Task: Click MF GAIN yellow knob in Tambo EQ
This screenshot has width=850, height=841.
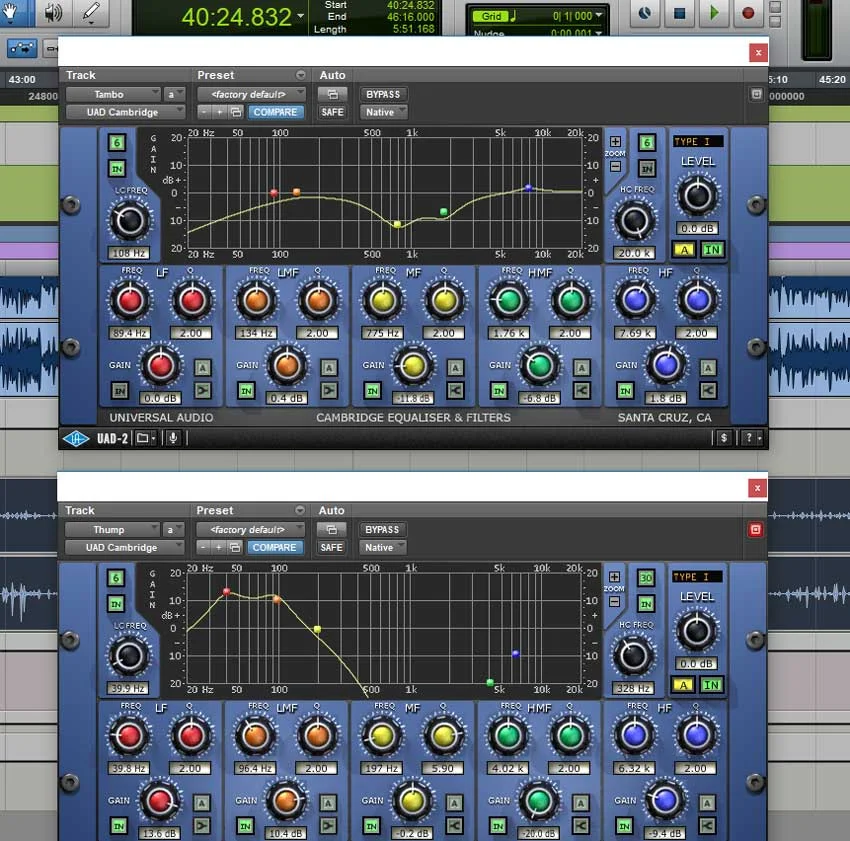Action: [x=413, y=367]
